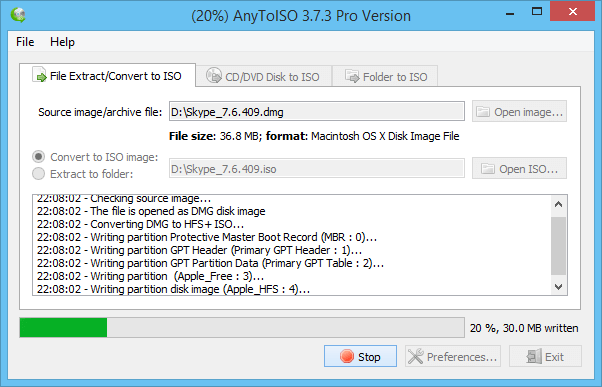
Task: Open the Help menu
Action: coord(62,41)
